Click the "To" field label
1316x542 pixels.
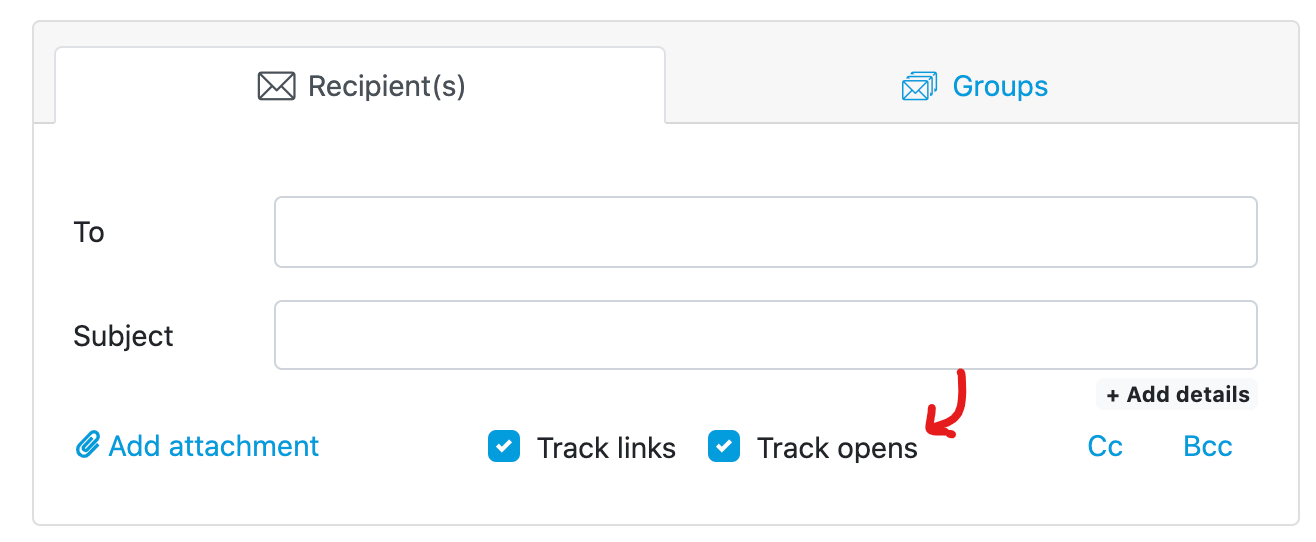pyautogui.click(x=89, y=233)
